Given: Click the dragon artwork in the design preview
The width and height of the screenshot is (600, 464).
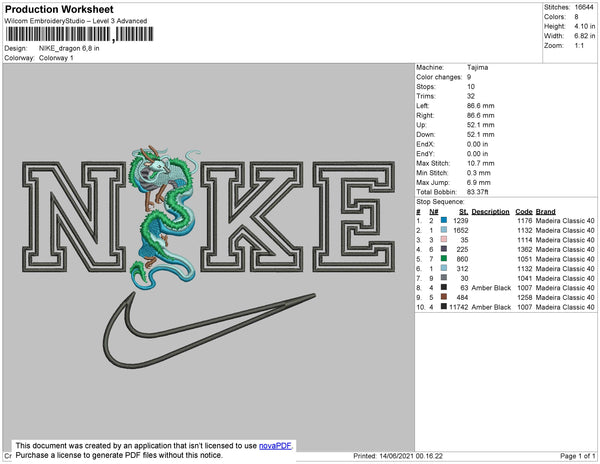Looking at the screenshot, I should click(x=165, y=217).
